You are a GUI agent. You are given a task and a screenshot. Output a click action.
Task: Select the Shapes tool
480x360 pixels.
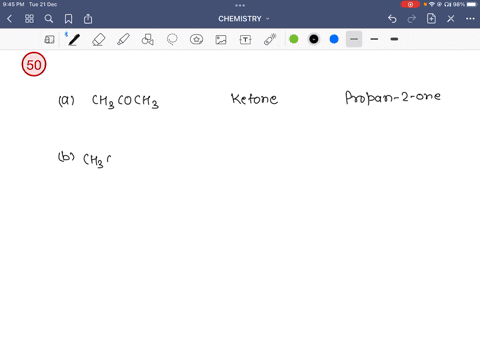click(x=148, y=39)
